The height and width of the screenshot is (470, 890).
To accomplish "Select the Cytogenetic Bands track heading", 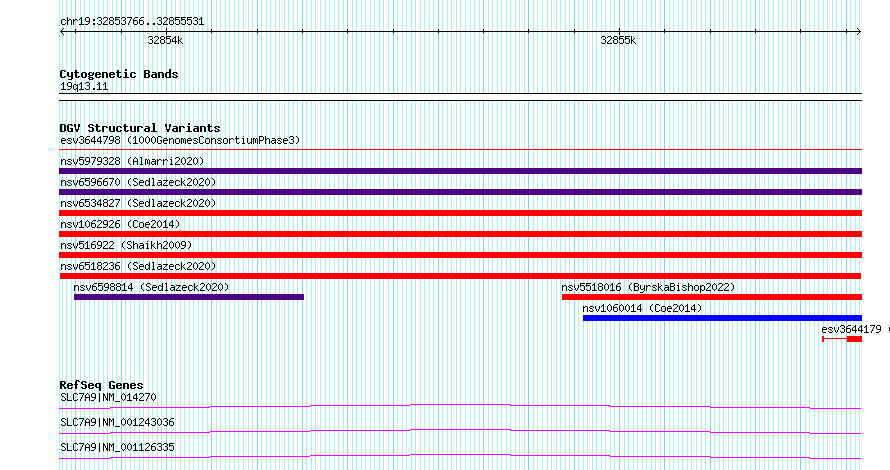I will click(x=119, y=74).
